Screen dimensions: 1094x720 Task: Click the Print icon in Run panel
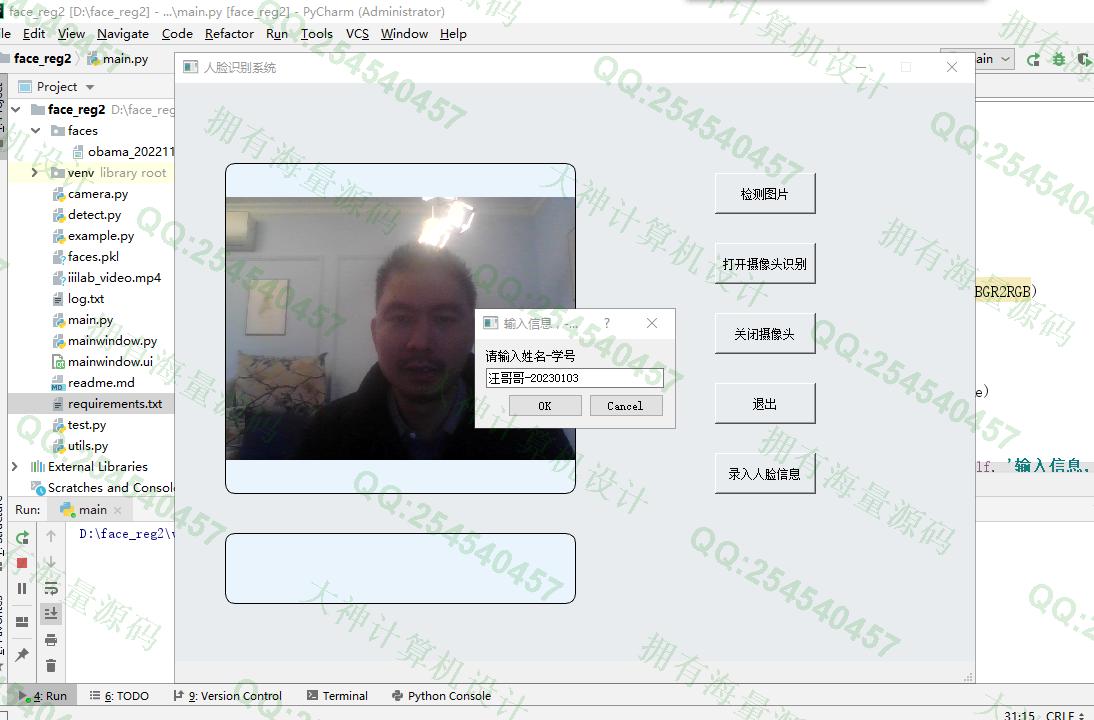[x=51, y=640]
